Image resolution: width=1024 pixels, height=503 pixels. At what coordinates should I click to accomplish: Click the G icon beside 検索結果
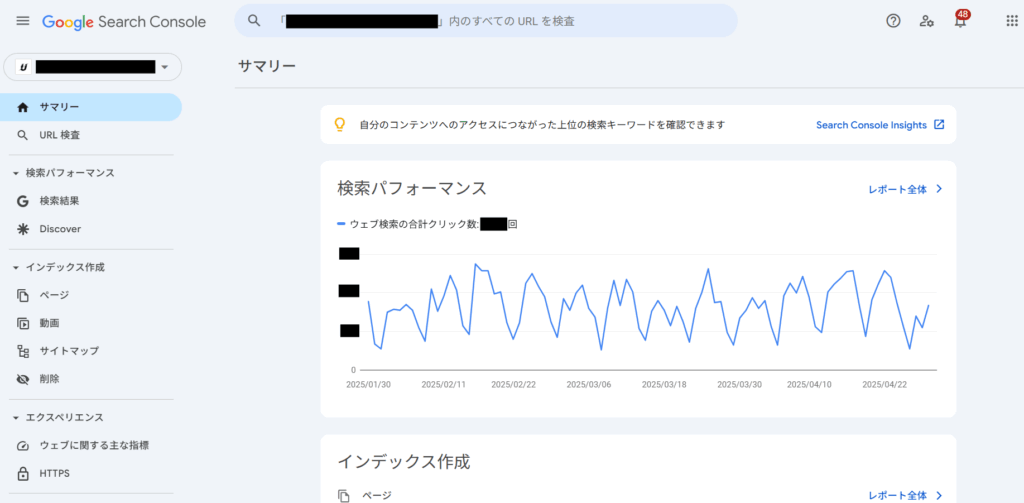click(x=23, y=201)
